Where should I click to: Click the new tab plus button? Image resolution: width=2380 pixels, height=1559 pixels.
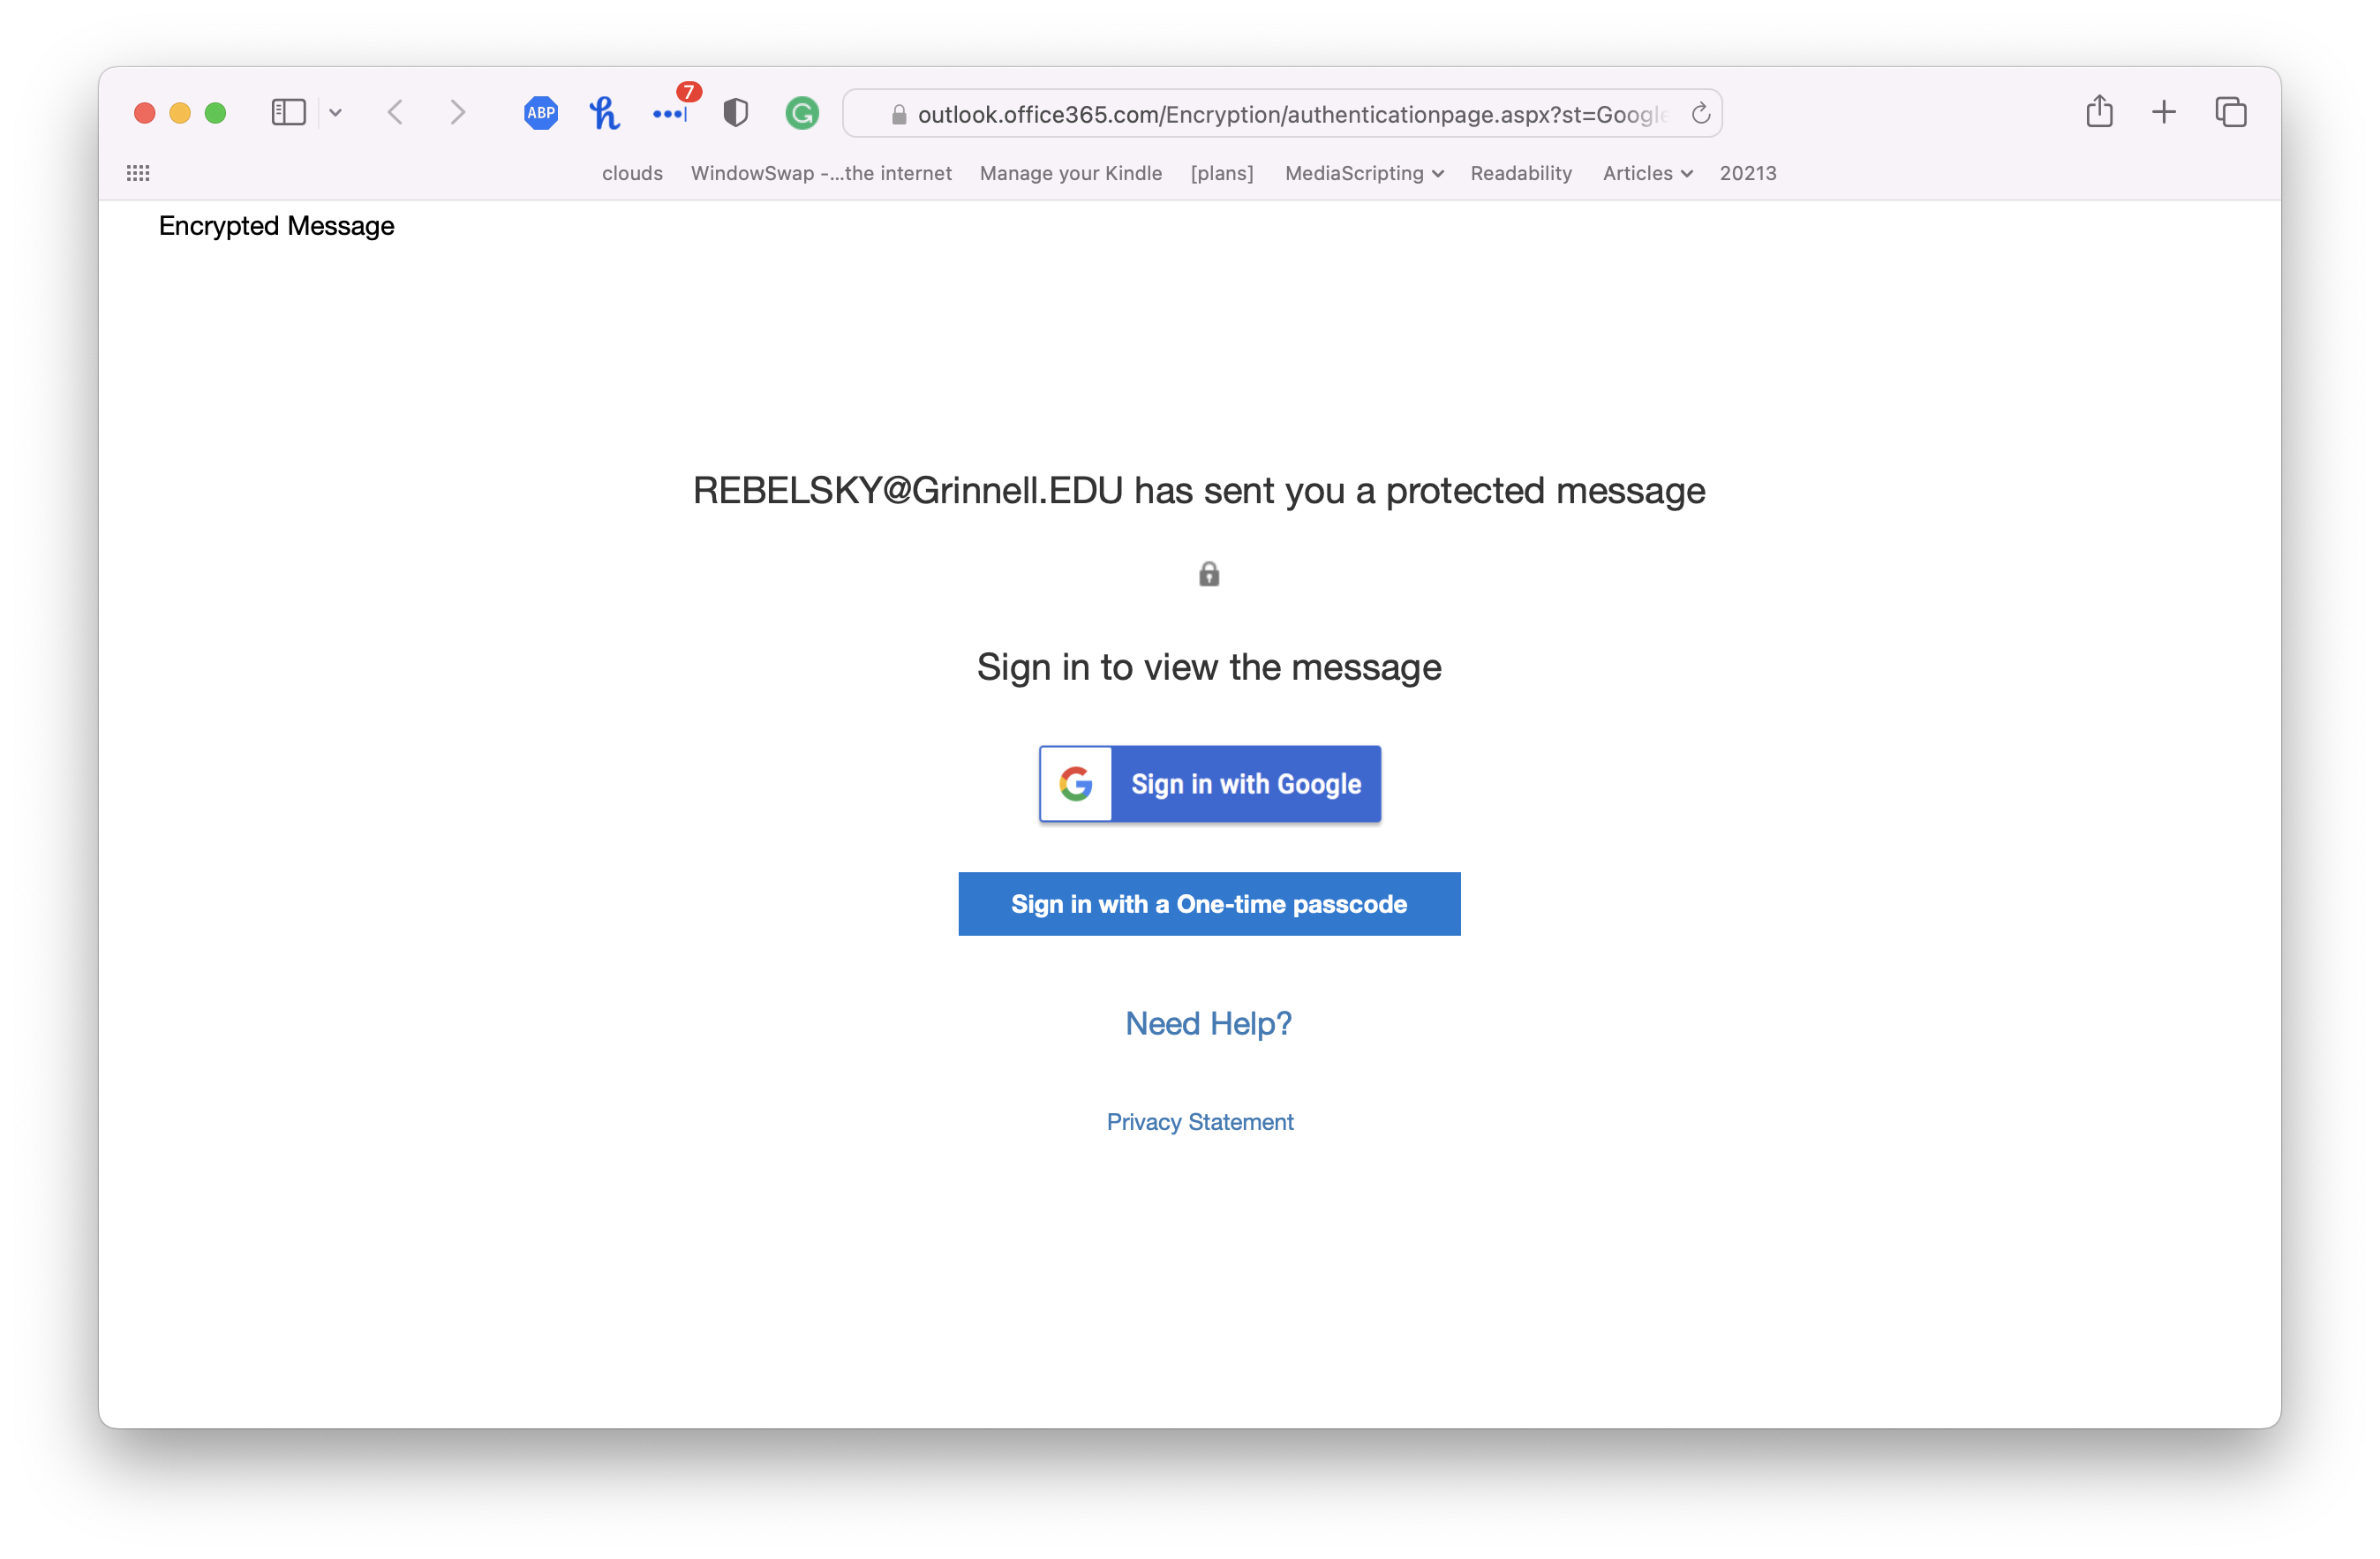click(2163, 113)
